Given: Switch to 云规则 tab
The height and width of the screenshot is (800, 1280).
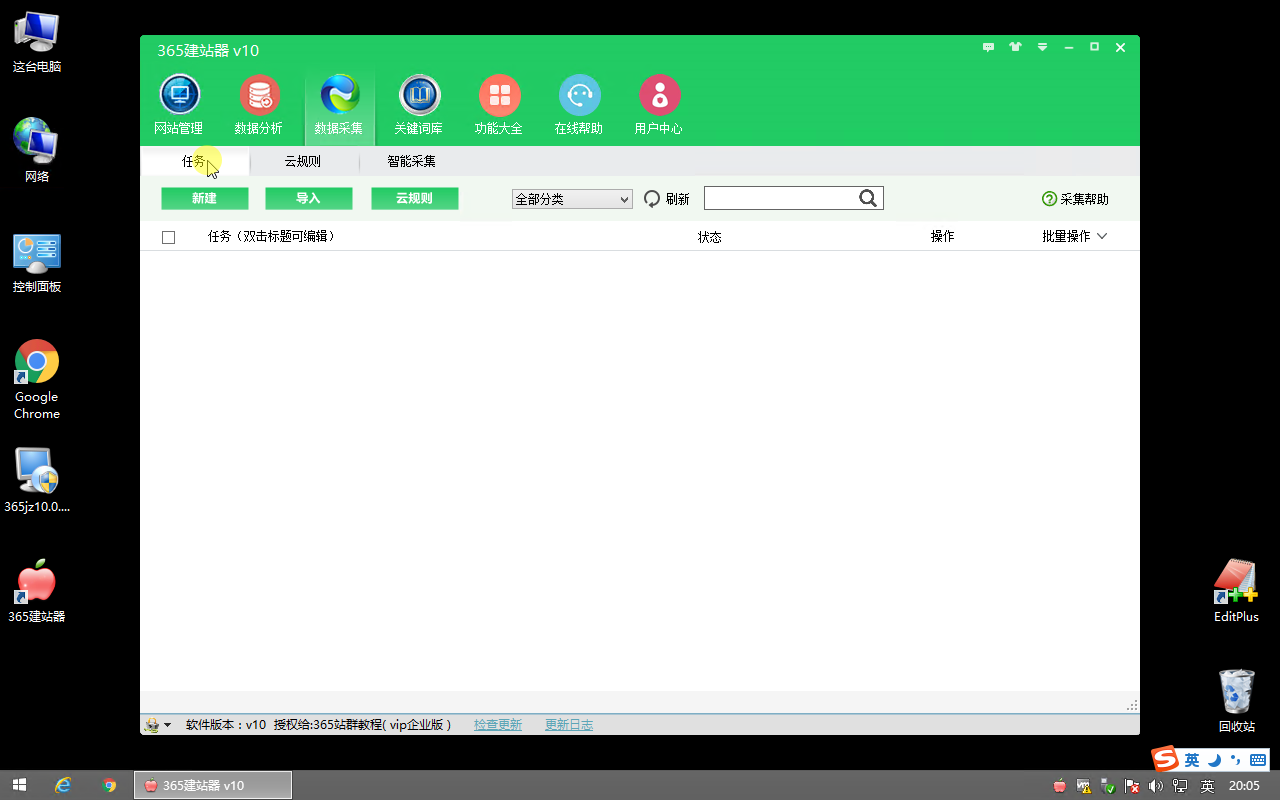Looking at the screenshot, I should (x=302, y=161).
